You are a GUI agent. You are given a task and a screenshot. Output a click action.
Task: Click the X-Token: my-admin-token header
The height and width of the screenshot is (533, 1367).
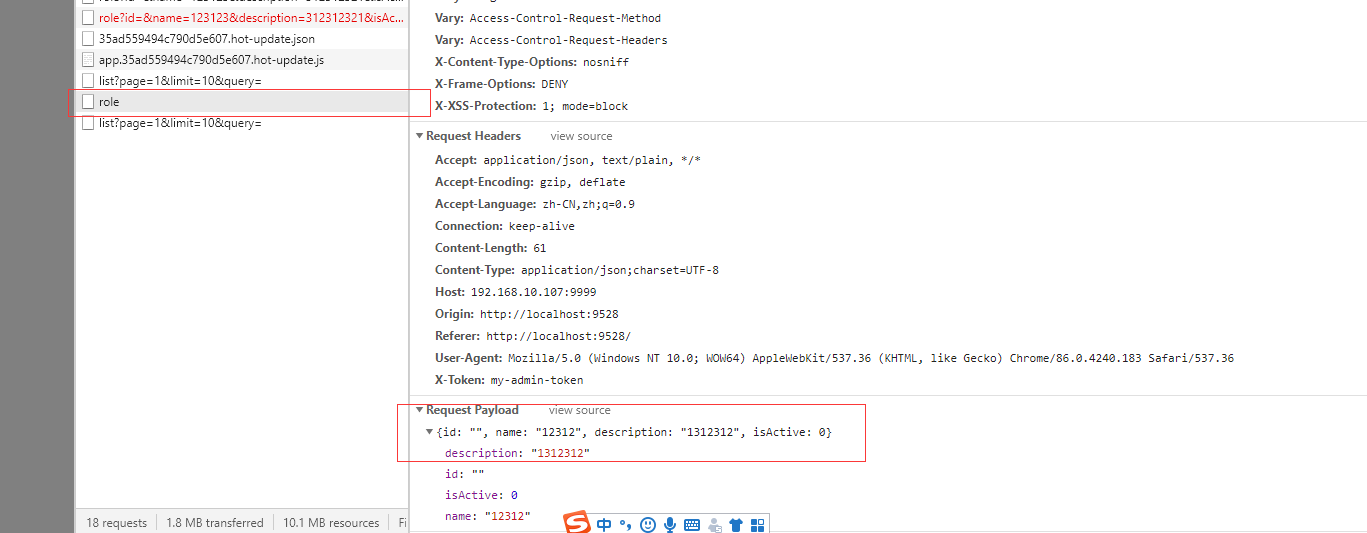(x=509, y=380)
